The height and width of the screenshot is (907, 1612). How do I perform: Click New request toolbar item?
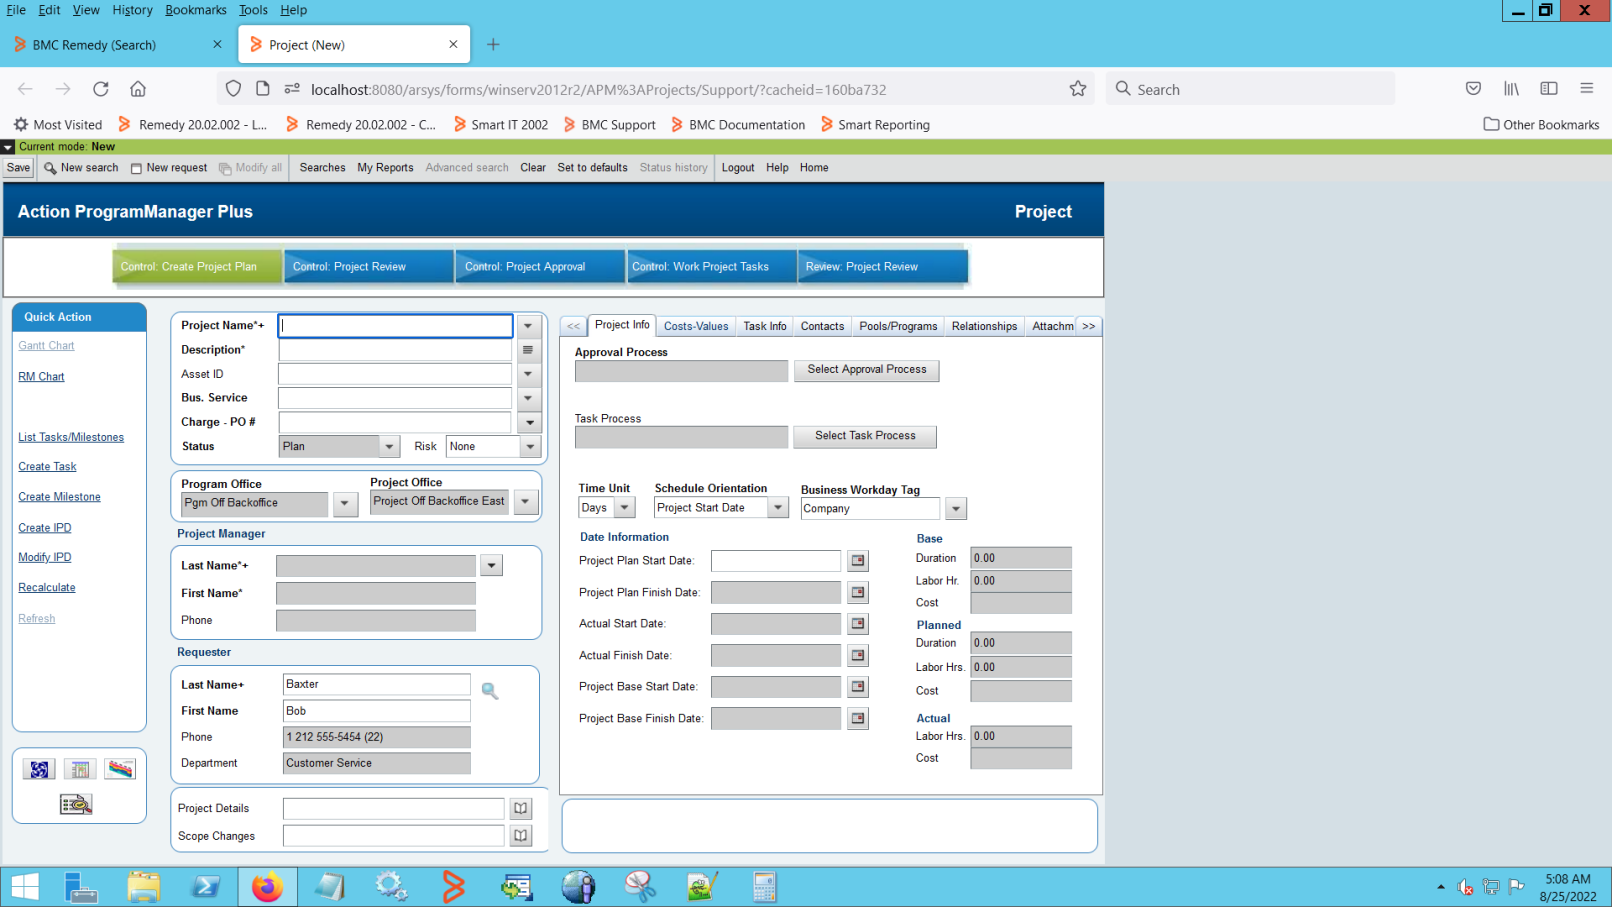point(169,168)
